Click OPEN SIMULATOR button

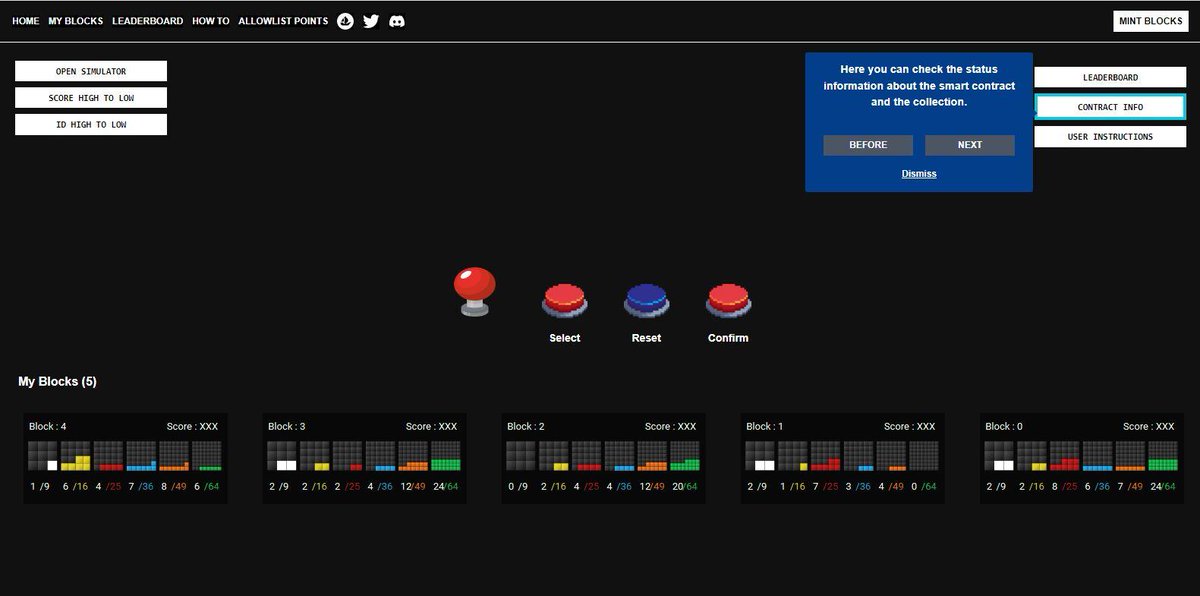coord(91,72)
